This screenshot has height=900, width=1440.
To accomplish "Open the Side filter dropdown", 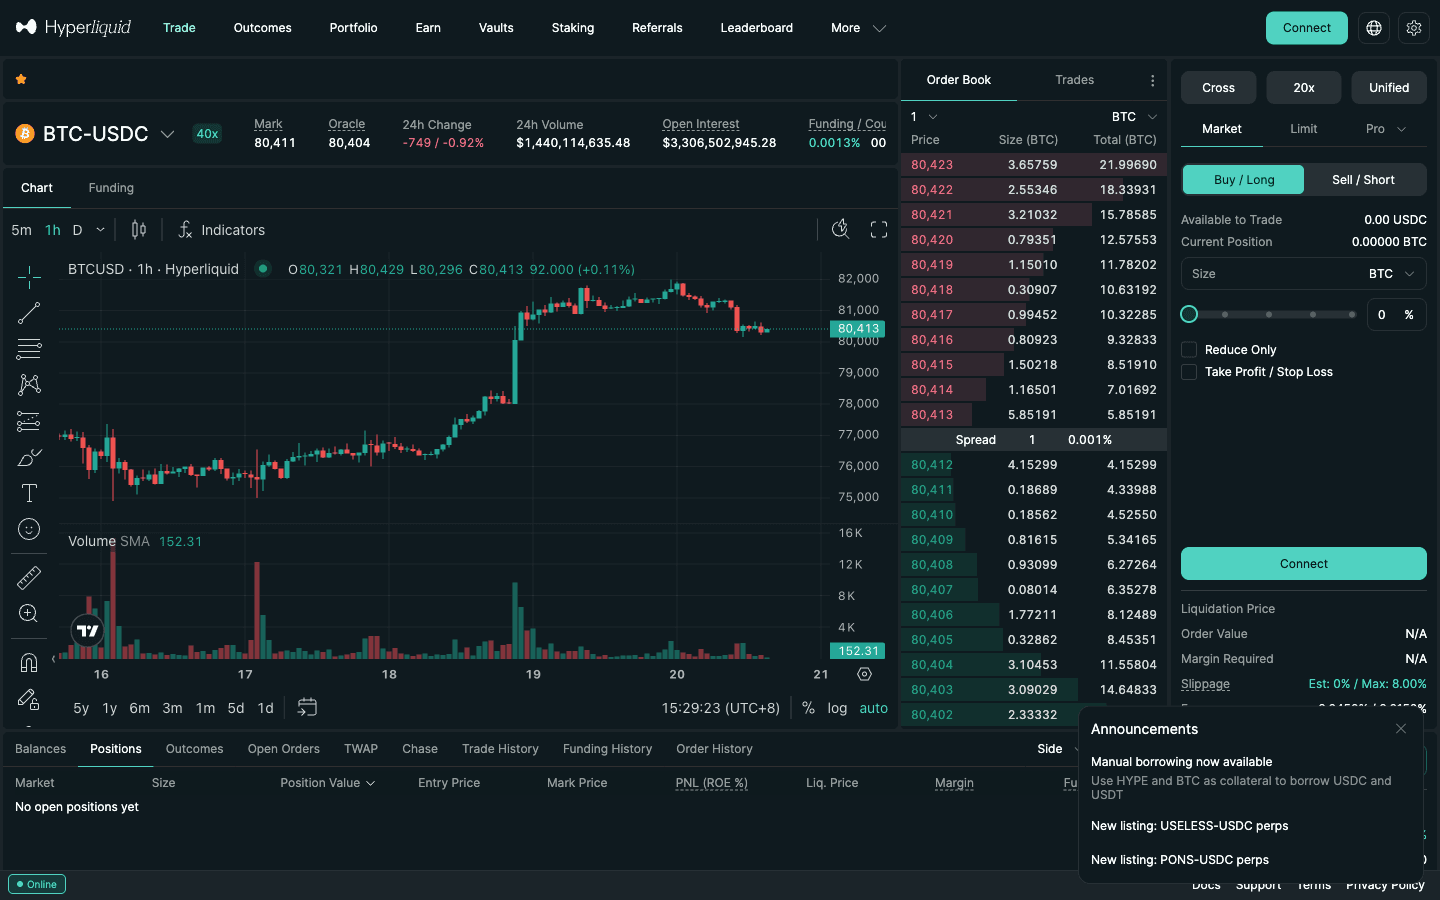I will [1058, 749].
